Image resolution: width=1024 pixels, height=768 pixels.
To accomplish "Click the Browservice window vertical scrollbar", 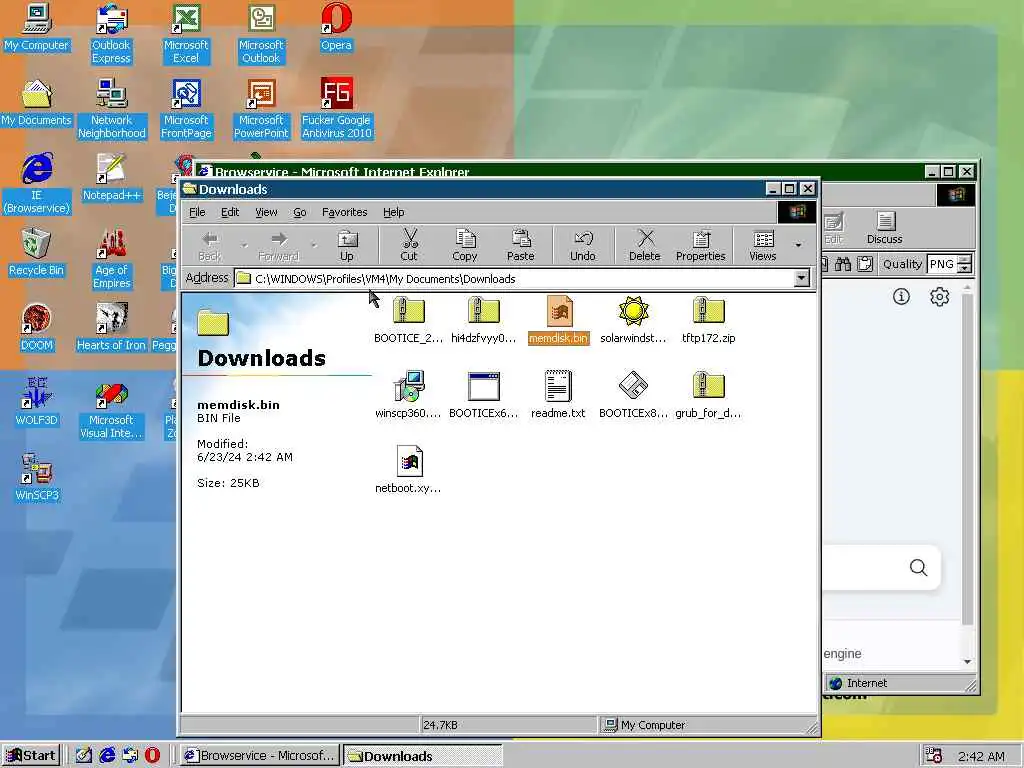I will (967, 477).
